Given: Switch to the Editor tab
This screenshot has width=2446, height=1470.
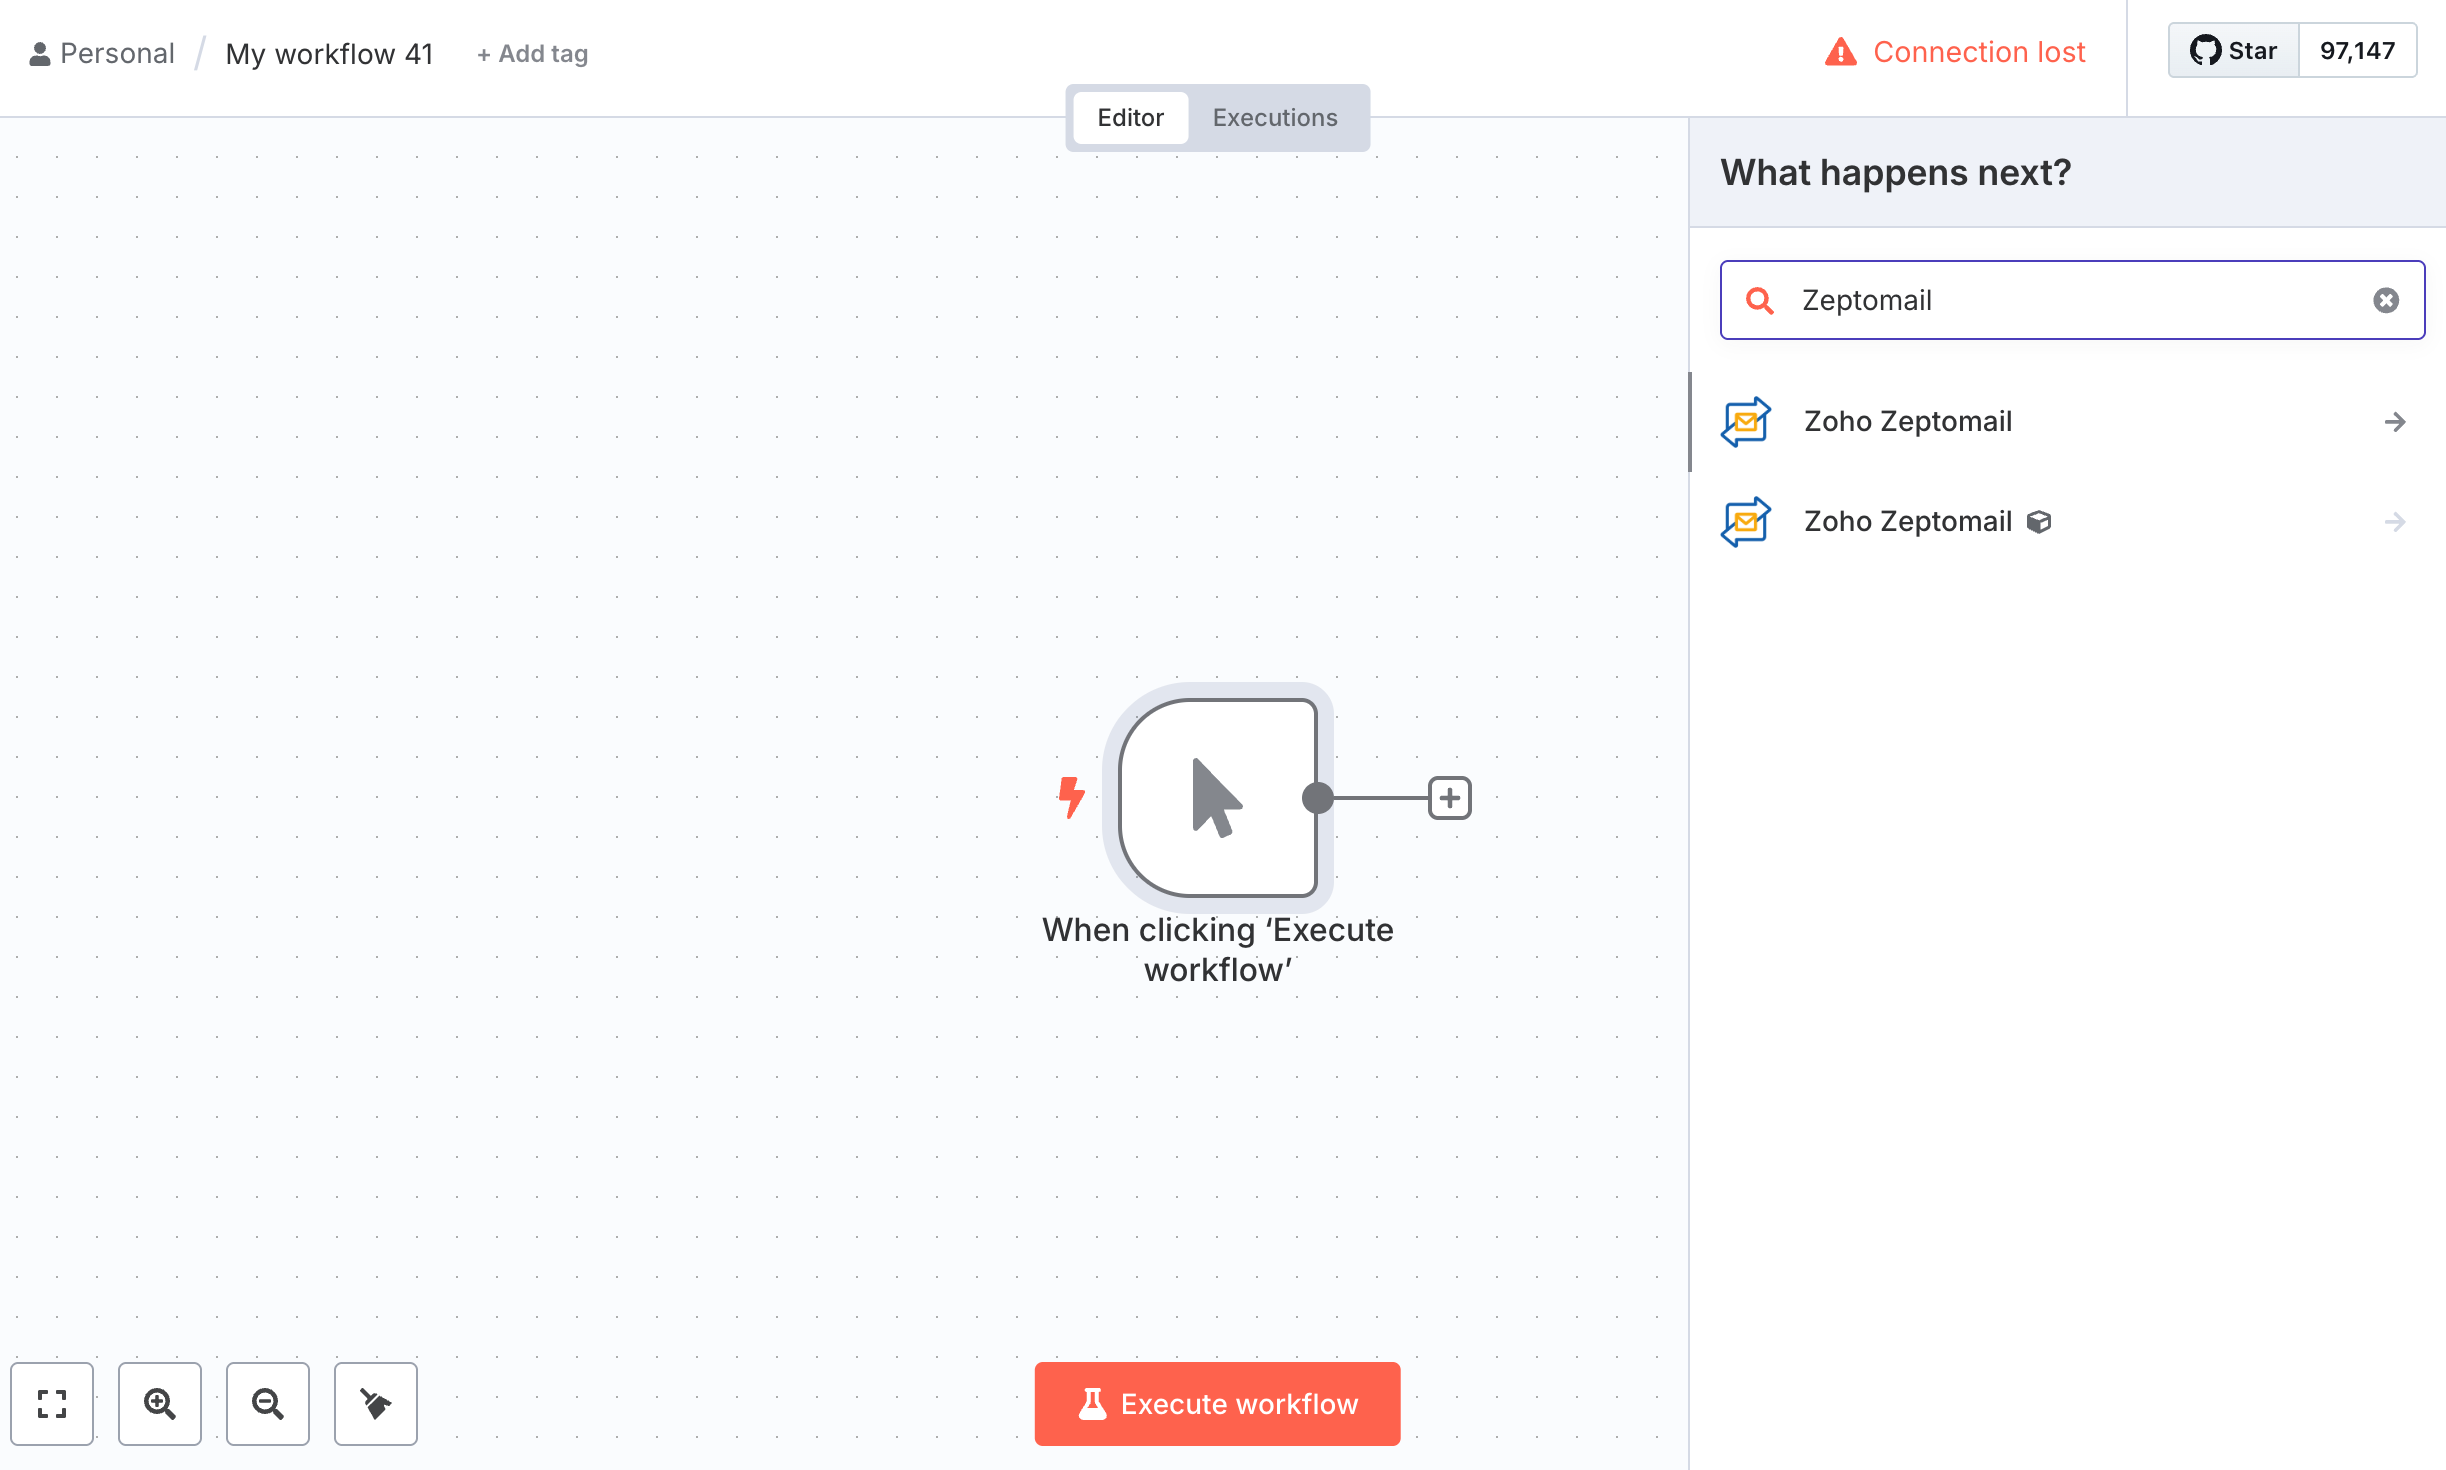Looking at the screenshot, I should 1130,118.
